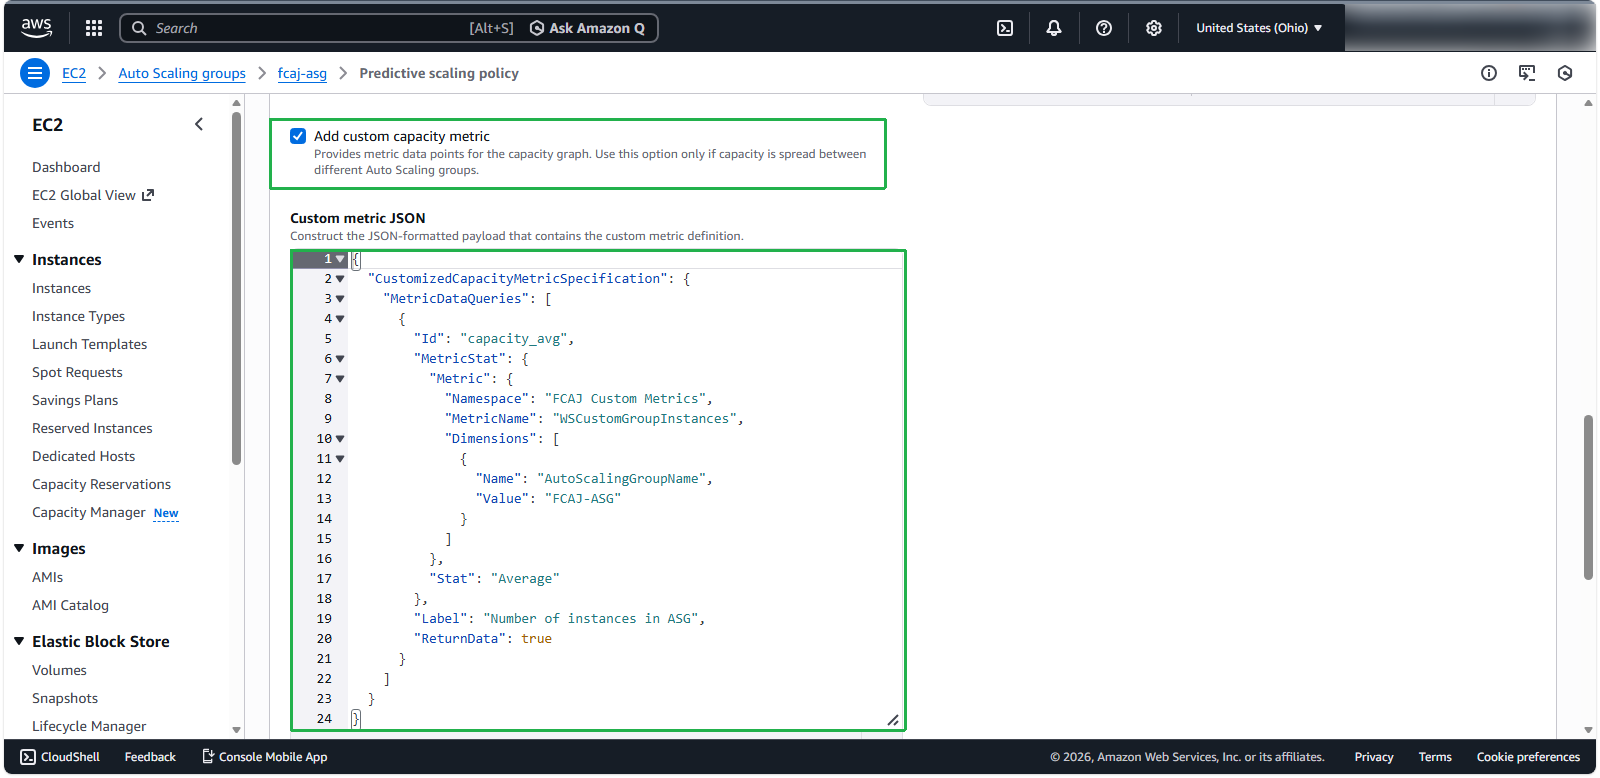Image resolution: width=1600 pixels, height=778 pixels.
Task: Click the CloudShell icon in the footer
Action: (x=28, y=757)
